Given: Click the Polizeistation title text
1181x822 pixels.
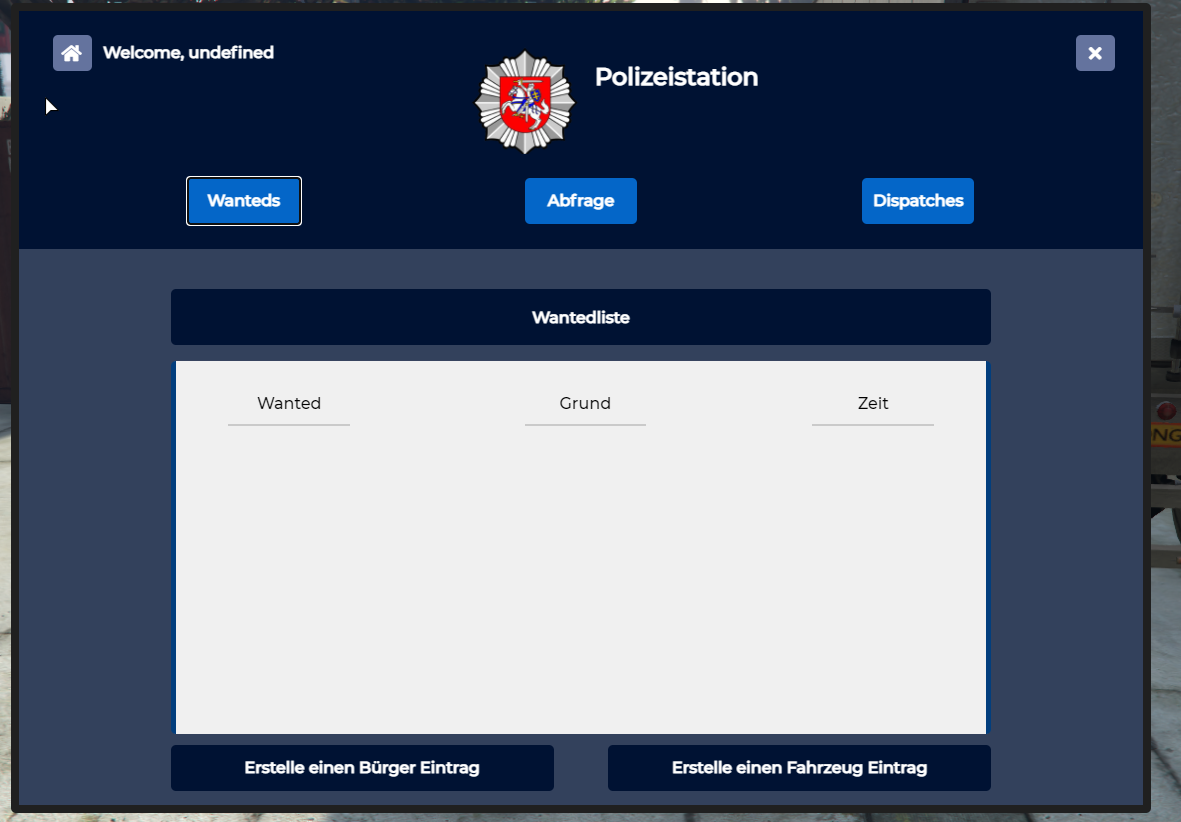Looking at the screenshot, I should (676, 77).
